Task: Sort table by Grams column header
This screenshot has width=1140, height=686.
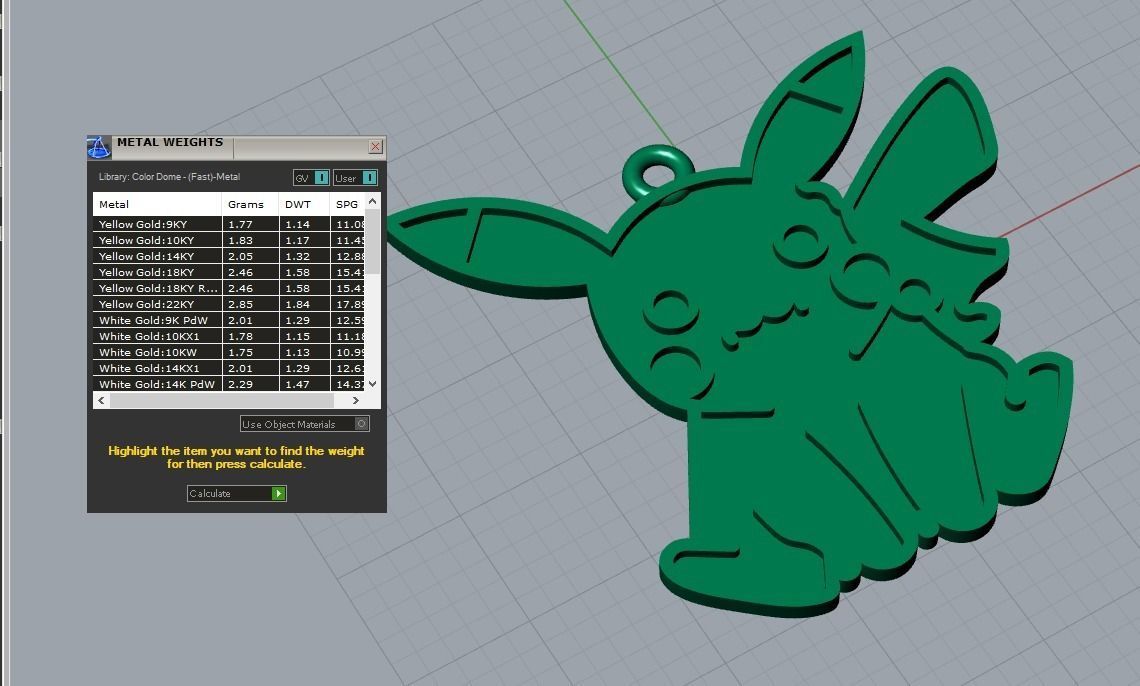Action: click(250, 204)
